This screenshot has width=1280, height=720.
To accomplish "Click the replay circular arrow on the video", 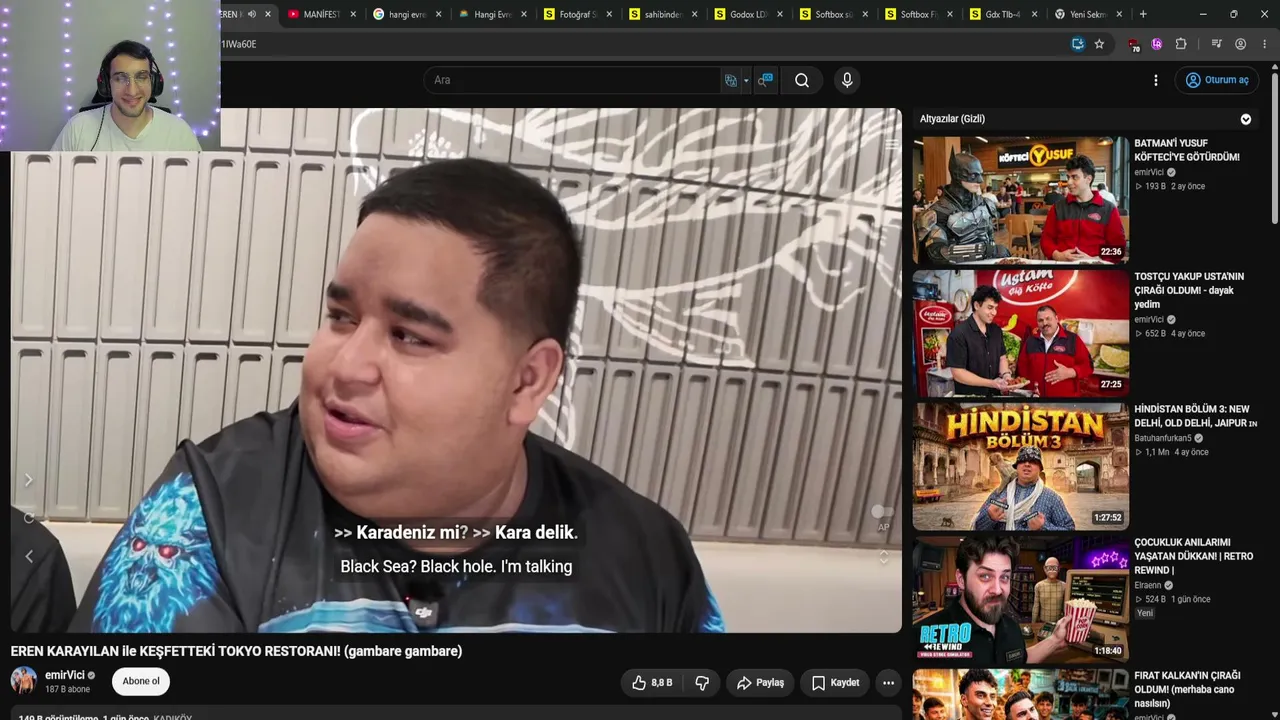I will 28,518.
